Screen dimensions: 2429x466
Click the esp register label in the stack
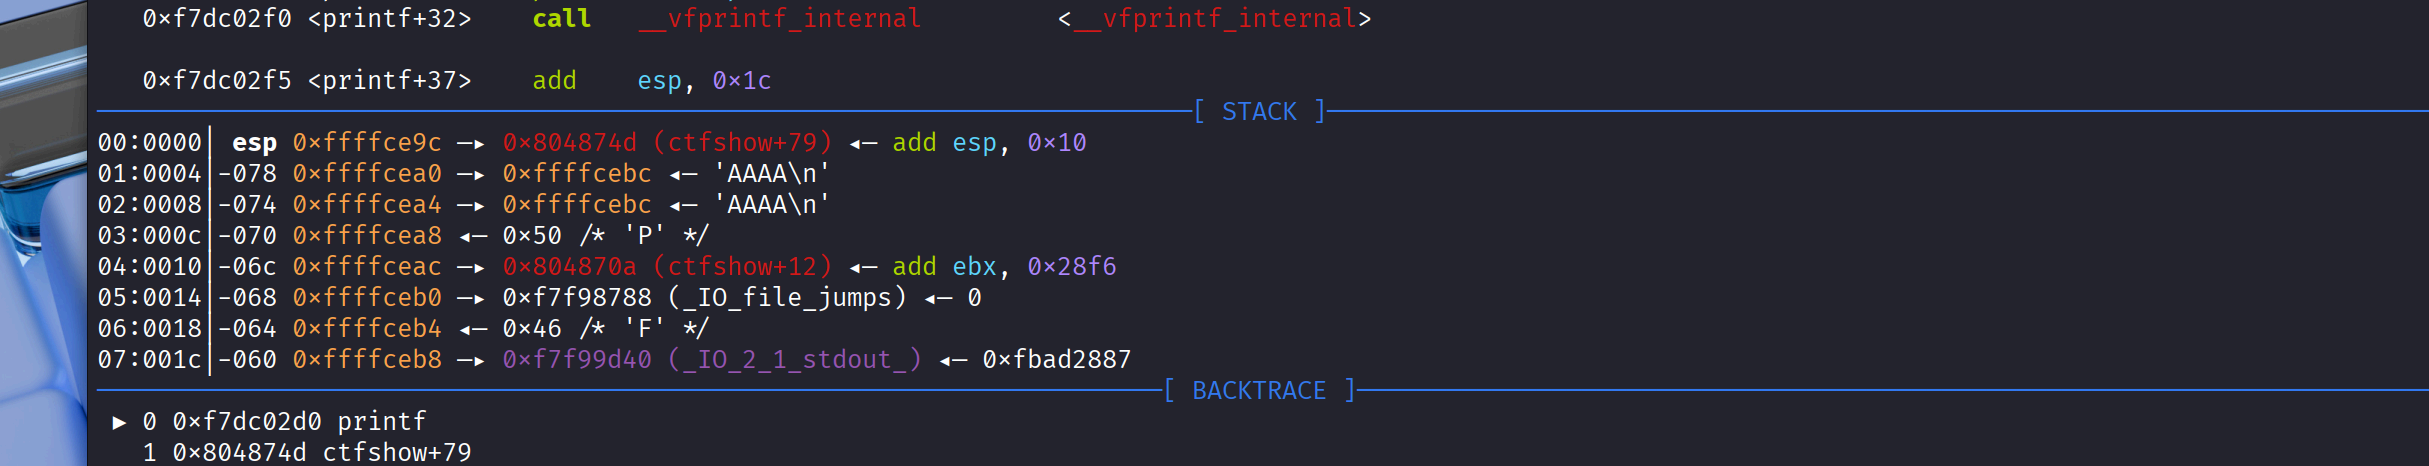pyautogui.click(x=254, y=142)
